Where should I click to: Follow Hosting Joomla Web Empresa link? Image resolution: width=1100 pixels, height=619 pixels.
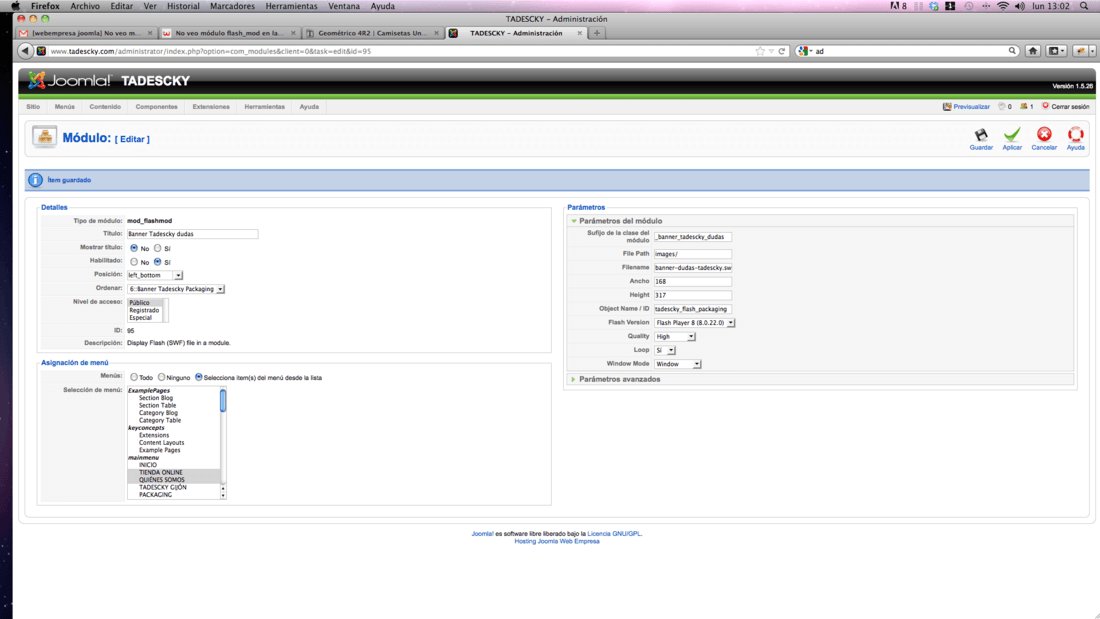[557, 541]
